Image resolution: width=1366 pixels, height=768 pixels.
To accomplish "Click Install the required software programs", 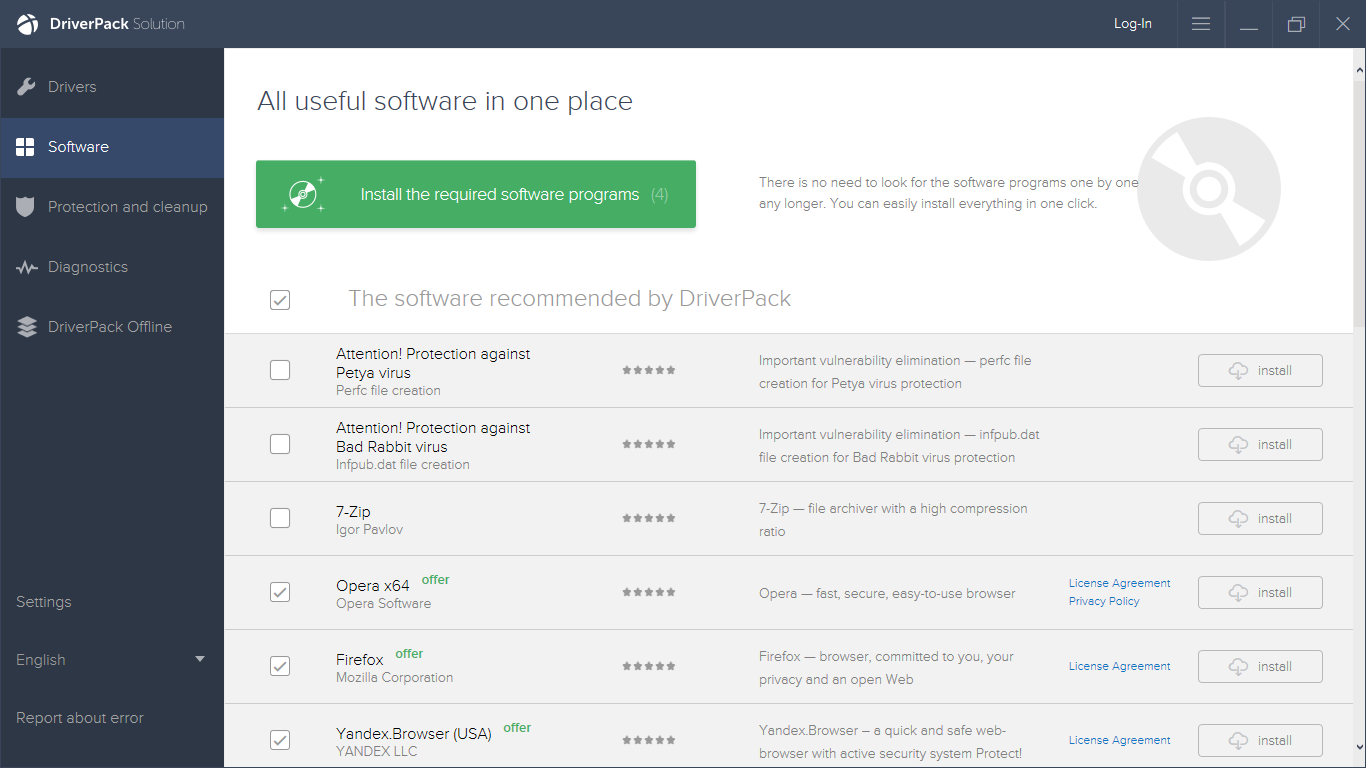I will tap(476, 194).
